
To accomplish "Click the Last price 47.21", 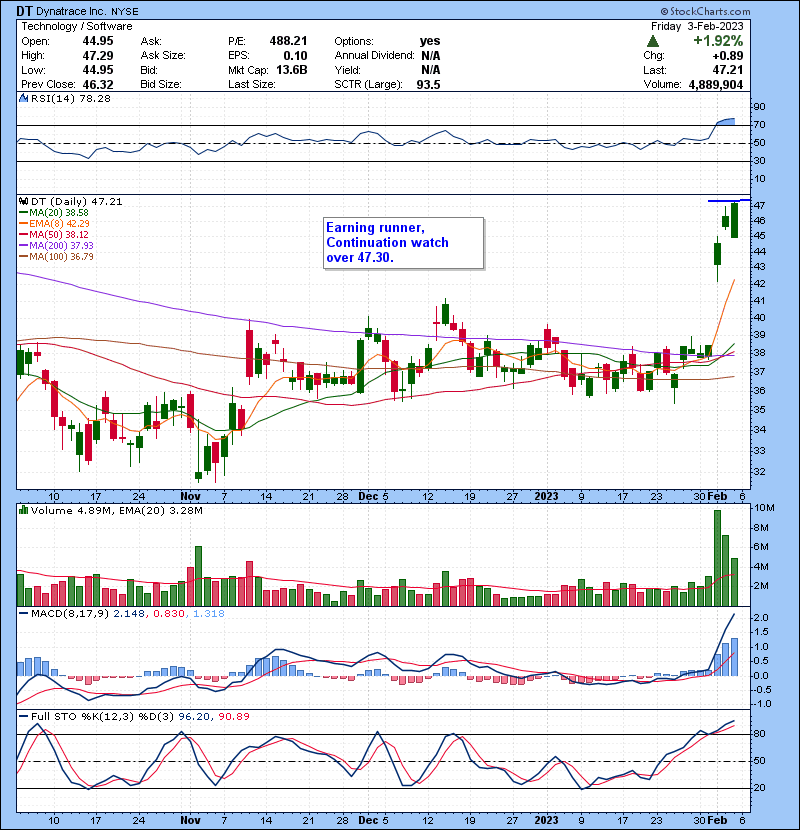I will (727, 70).
